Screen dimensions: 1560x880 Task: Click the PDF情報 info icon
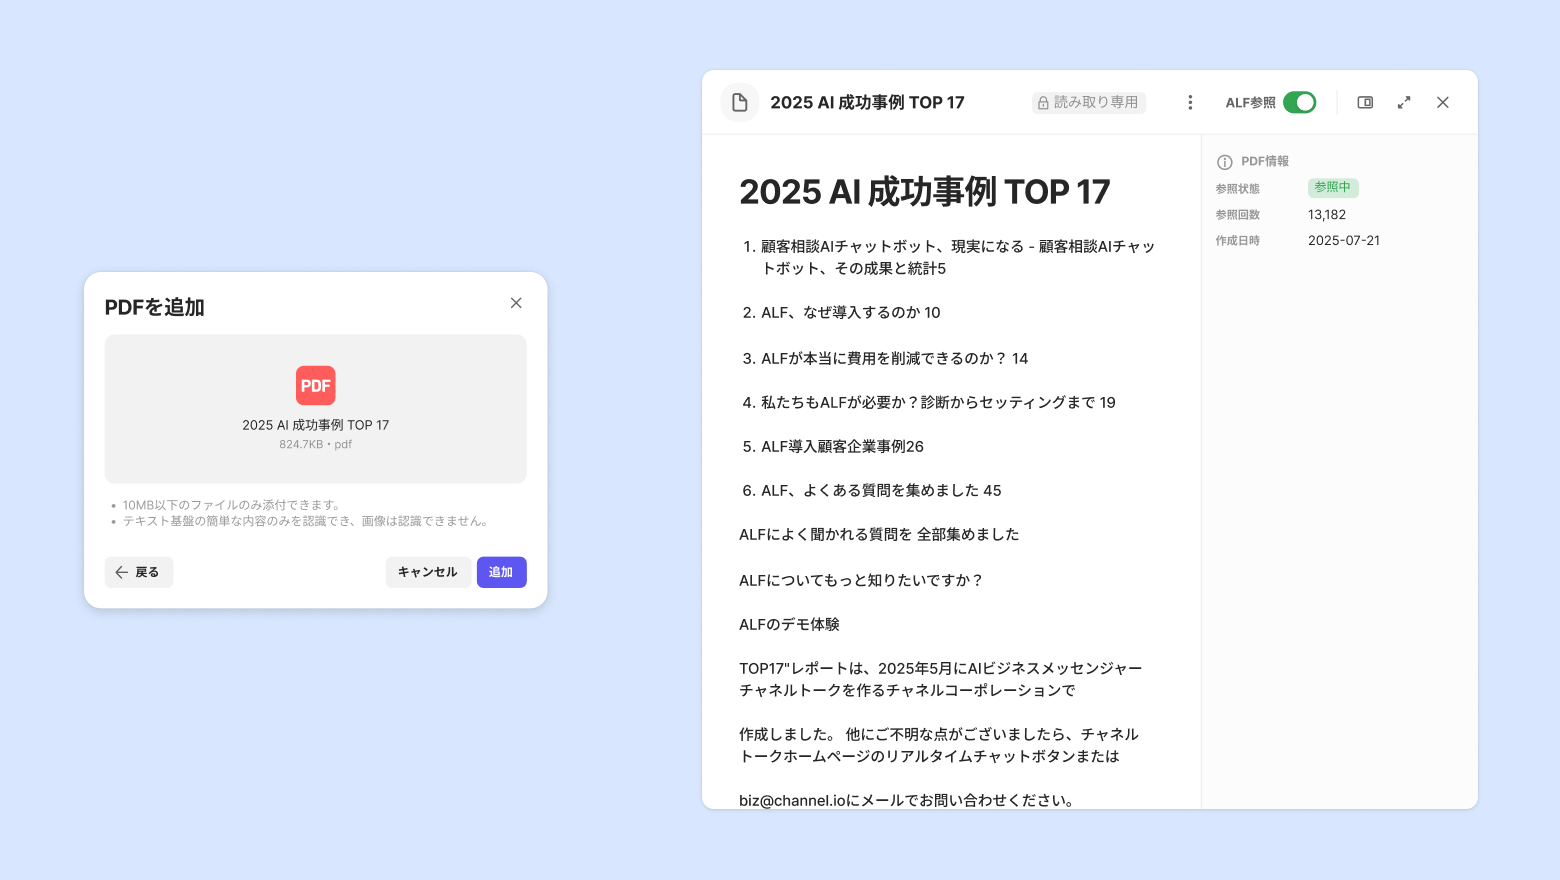pos(1224,162)
